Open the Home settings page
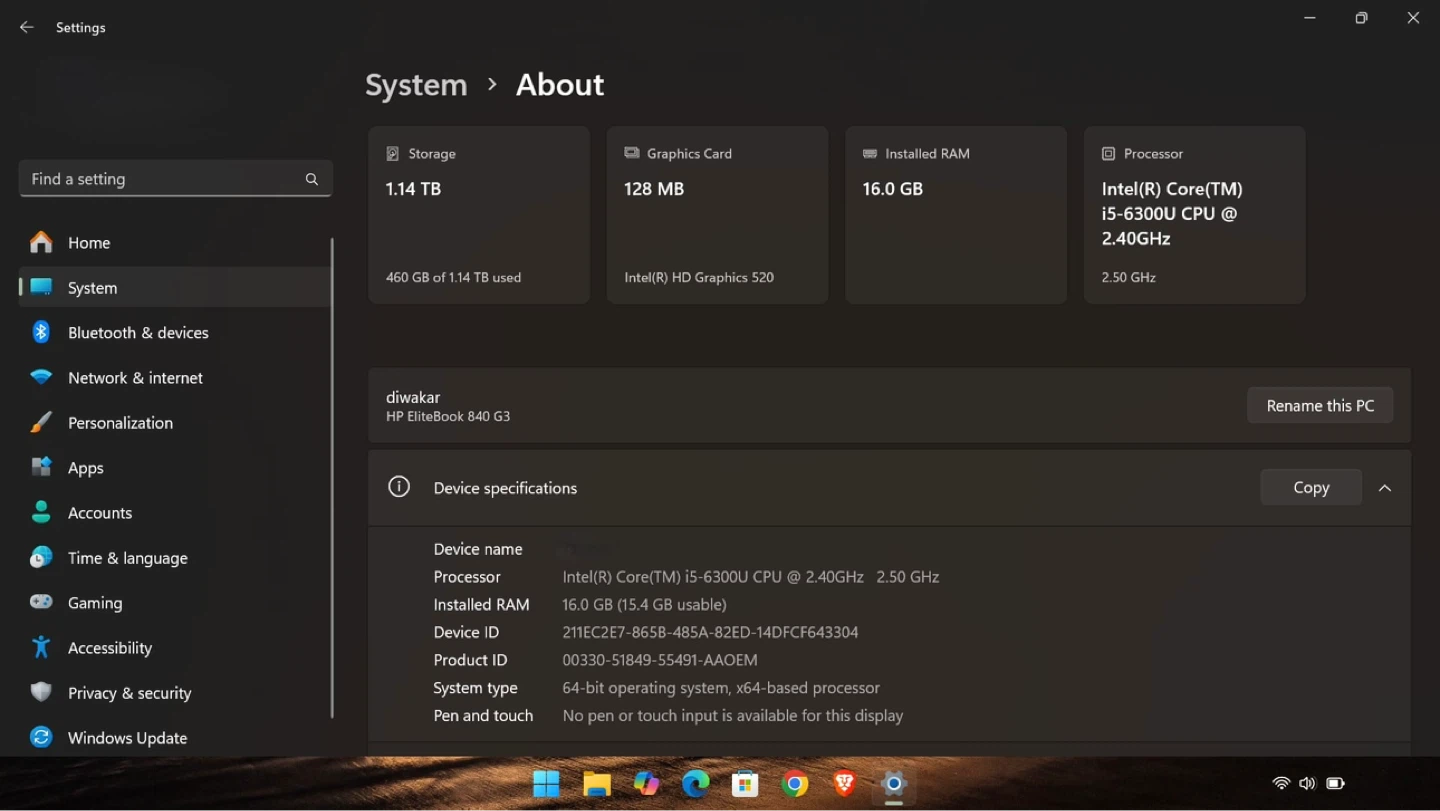1440x811 pixels. (x=175, y=242)
